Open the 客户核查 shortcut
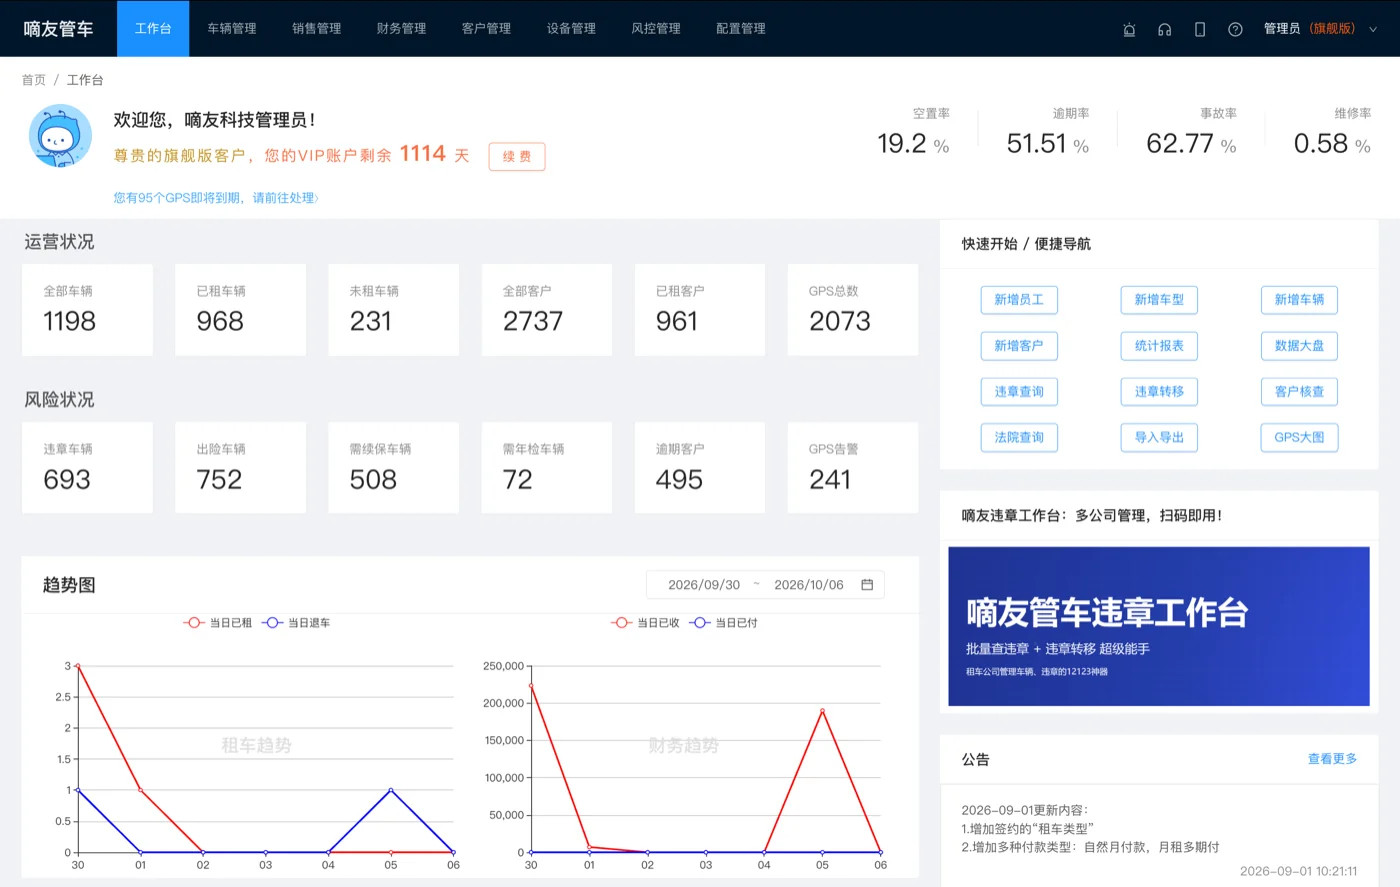 pyautogui.click(x=1299, y=392)
